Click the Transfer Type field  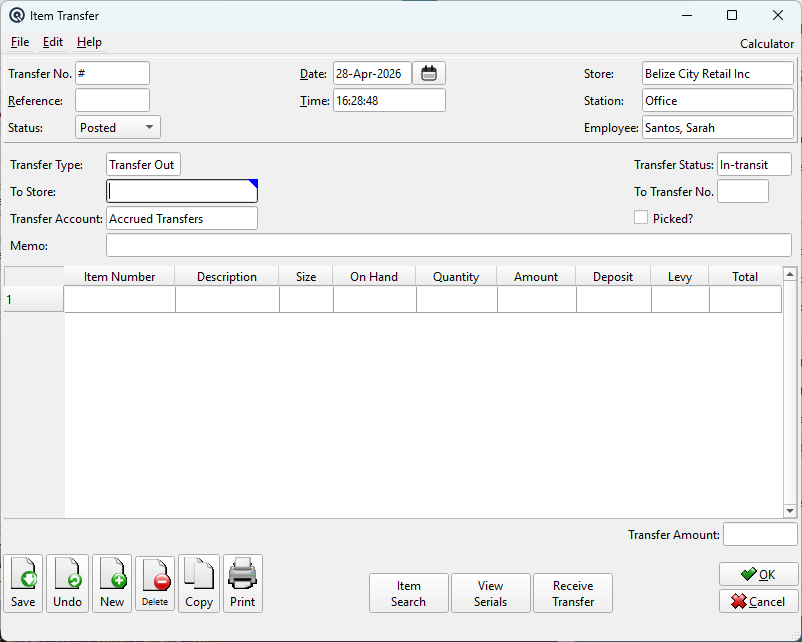[x=143, y=164]
